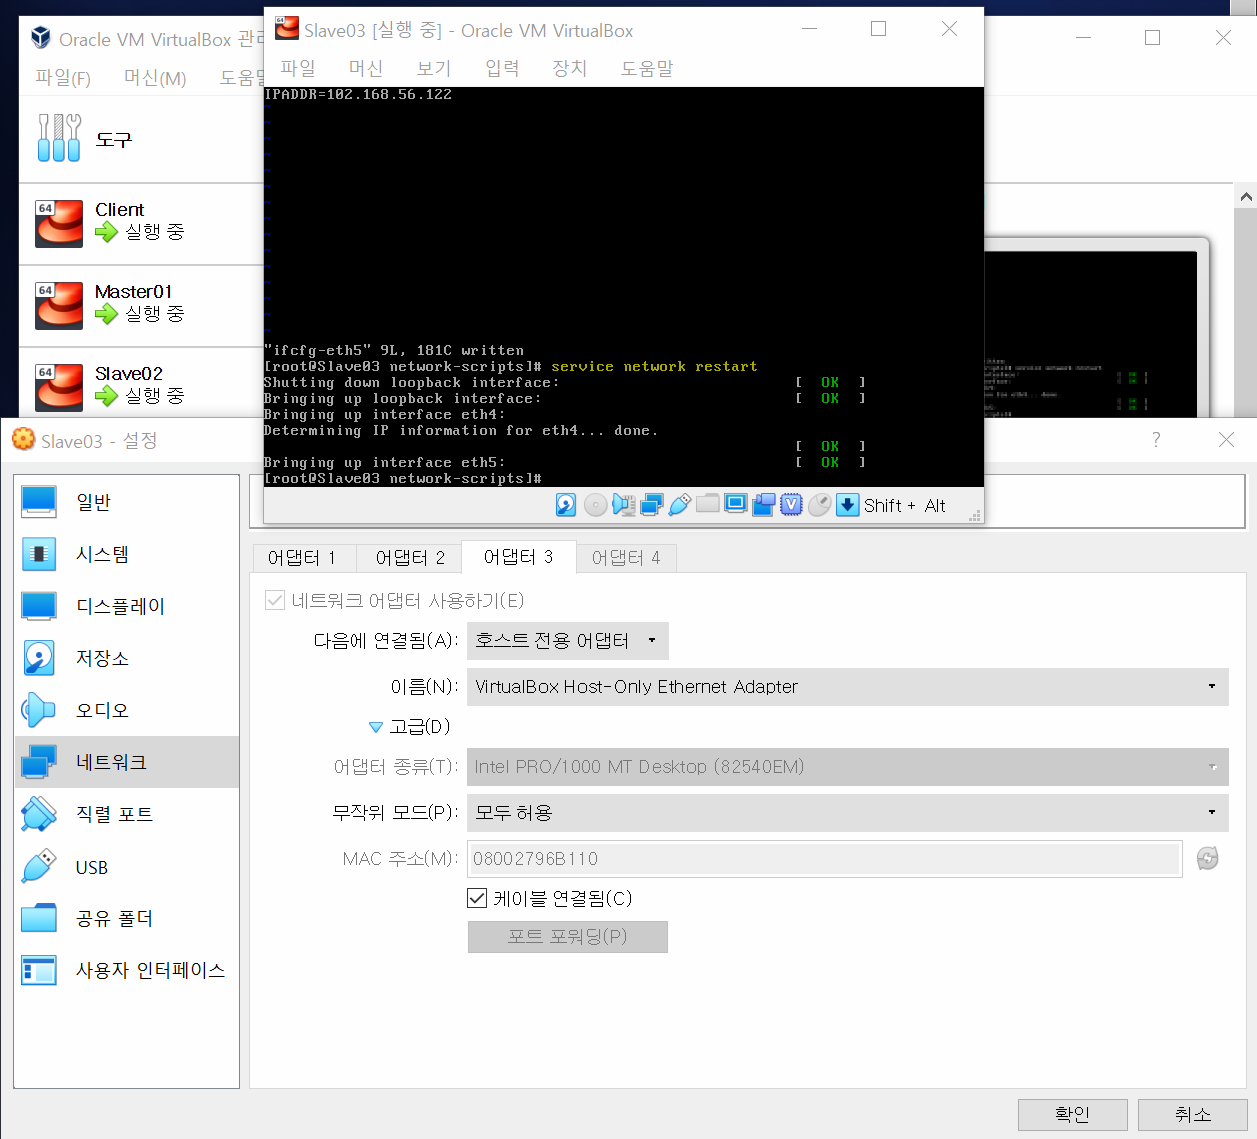The image size is (1257, 1139).
Task: Click the 확인 (OK) button
Action: point(1072,1114)
